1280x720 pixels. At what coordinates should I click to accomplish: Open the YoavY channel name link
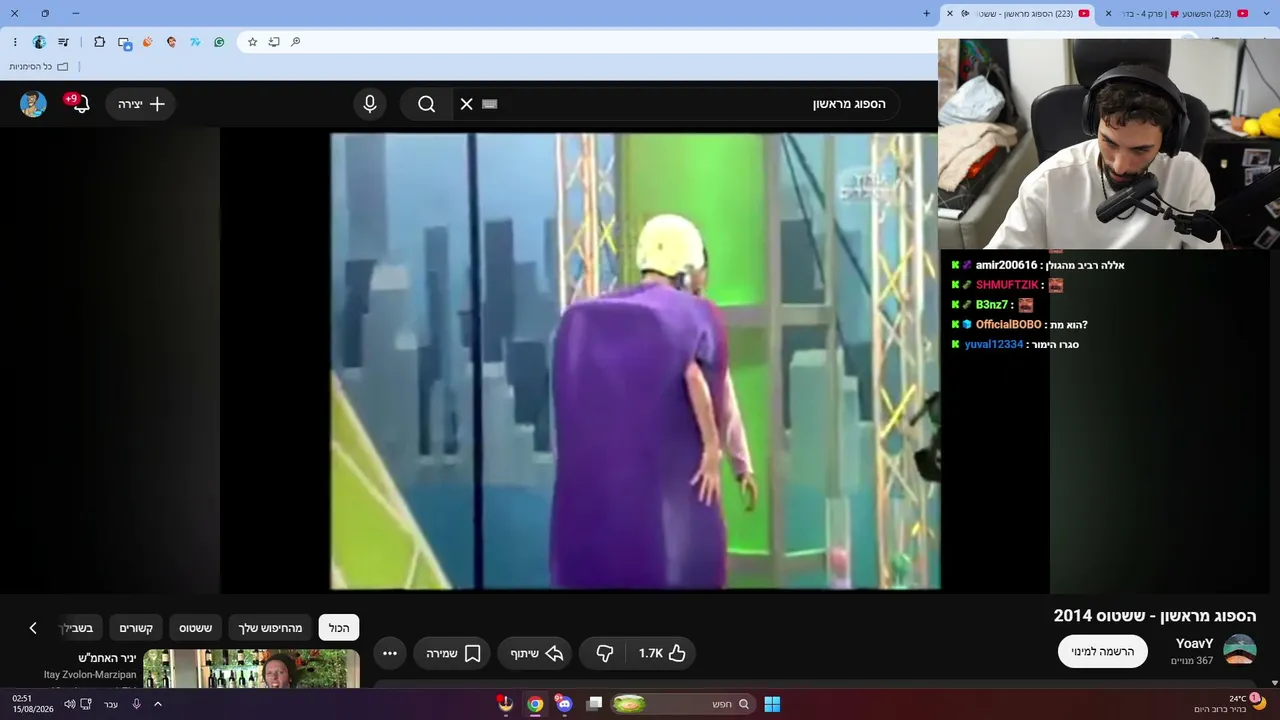click(x=1194, y=644)
